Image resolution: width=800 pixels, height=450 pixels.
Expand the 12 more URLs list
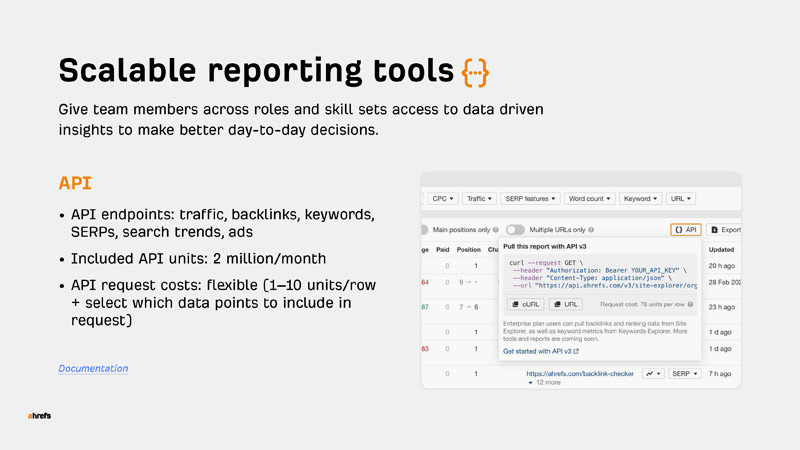click(x=544, y=382)
